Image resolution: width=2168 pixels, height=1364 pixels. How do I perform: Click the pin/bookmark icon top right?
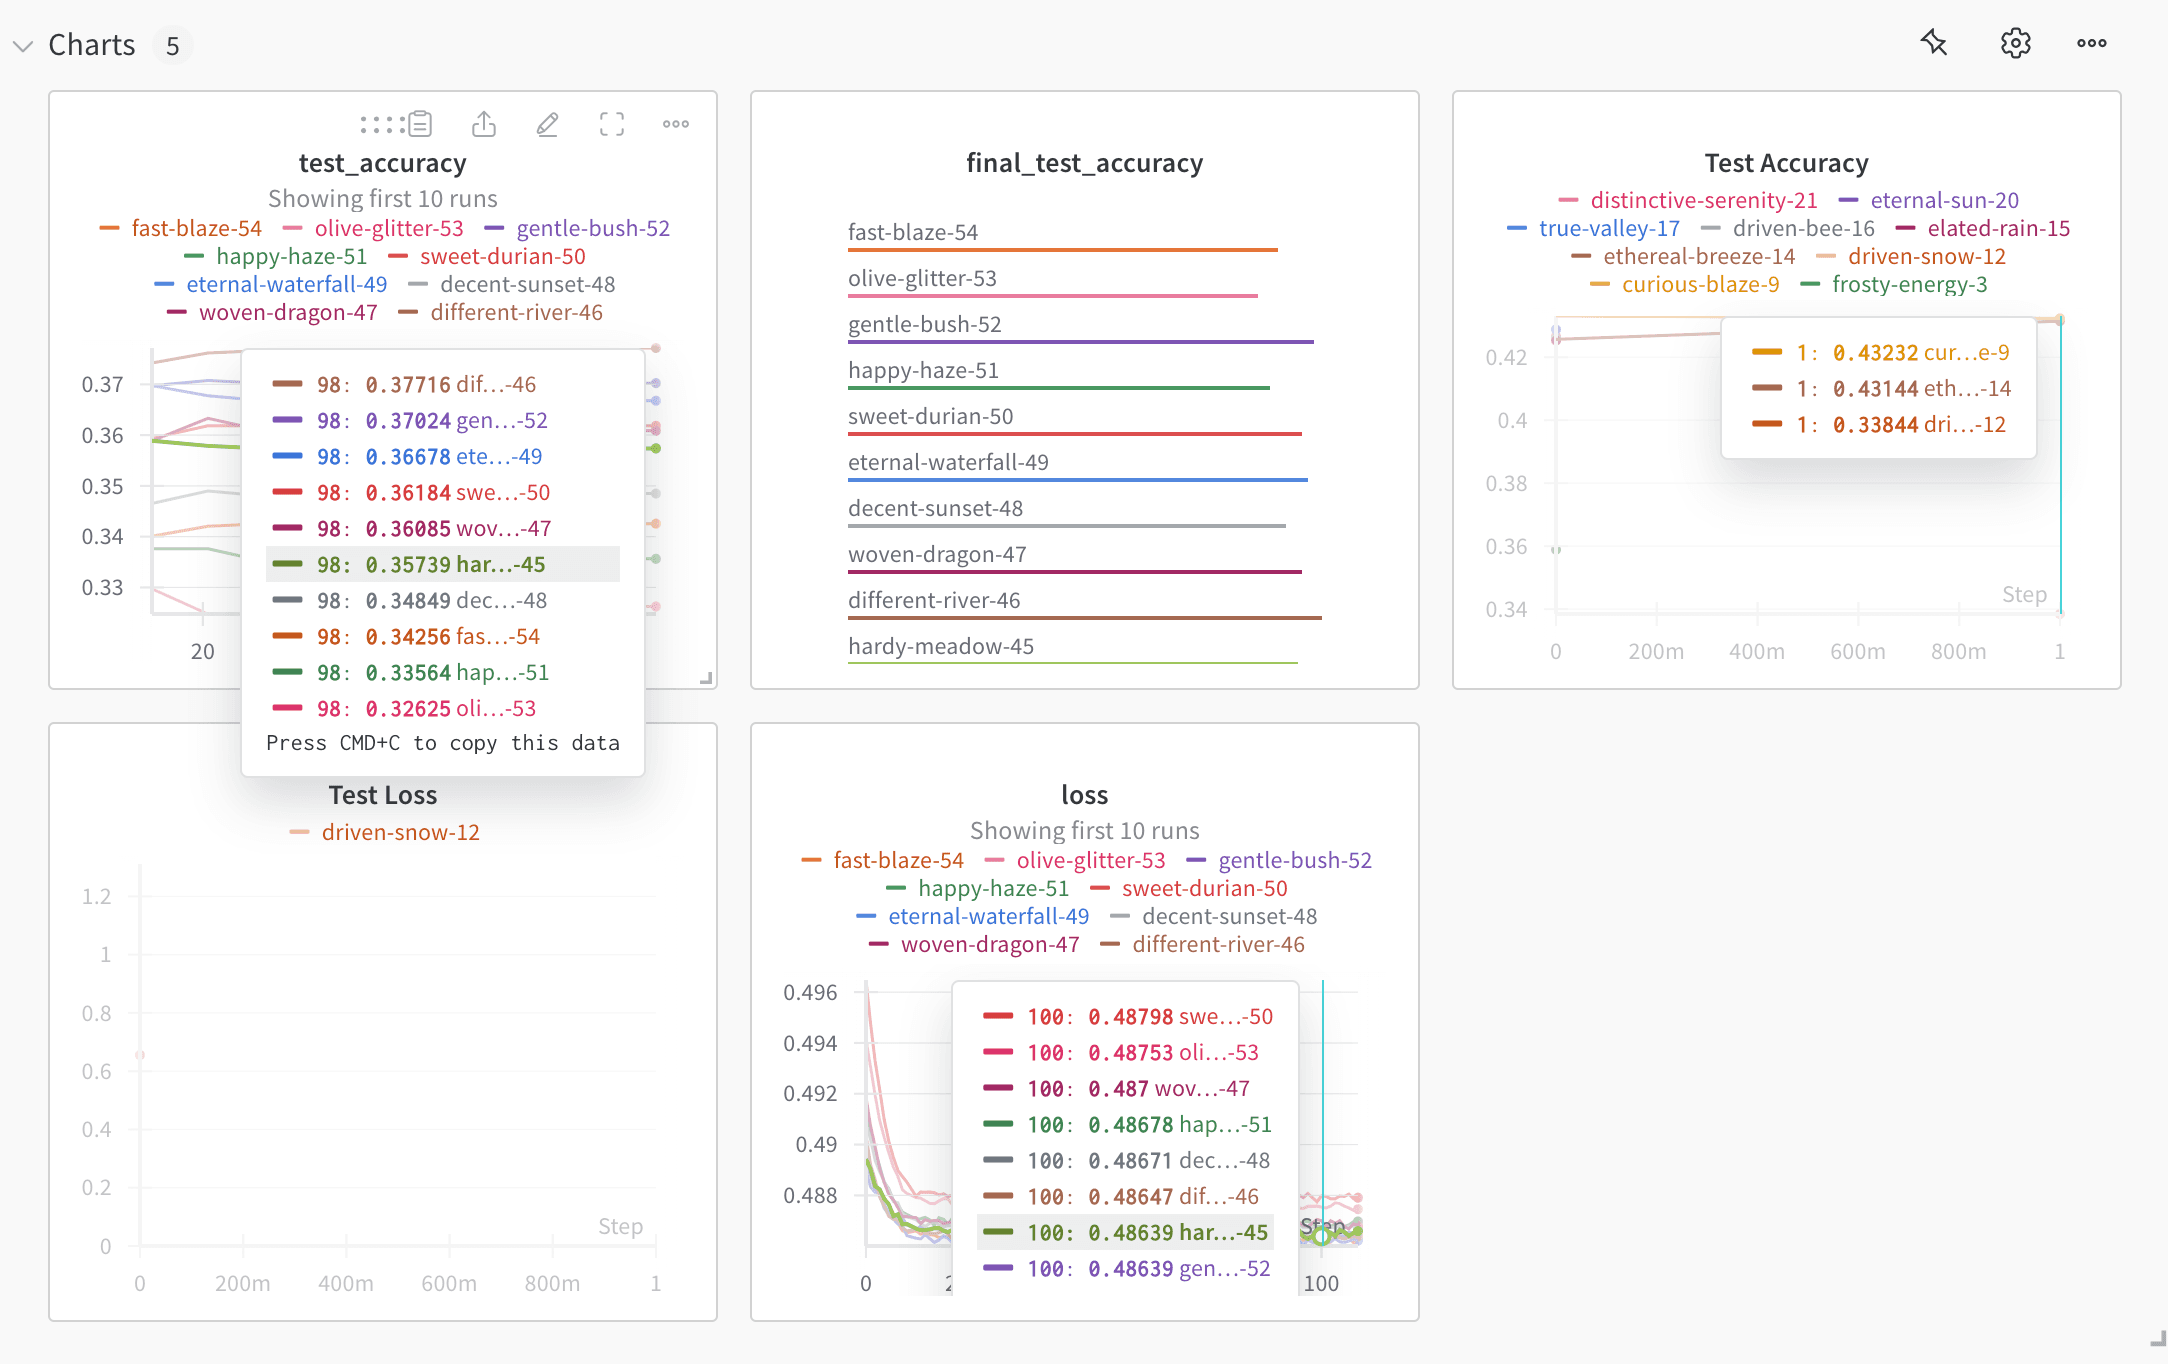point(1934,42)
